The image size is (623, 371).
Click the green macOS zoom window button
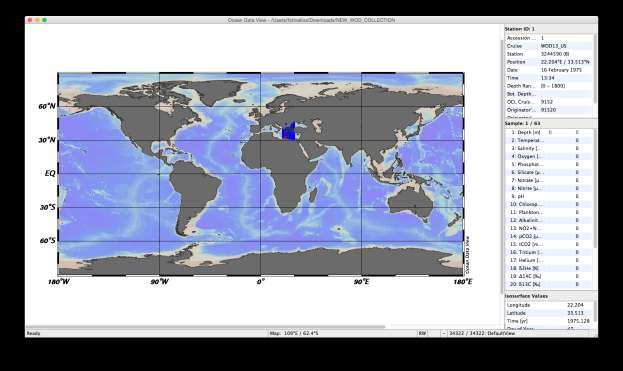44,20
